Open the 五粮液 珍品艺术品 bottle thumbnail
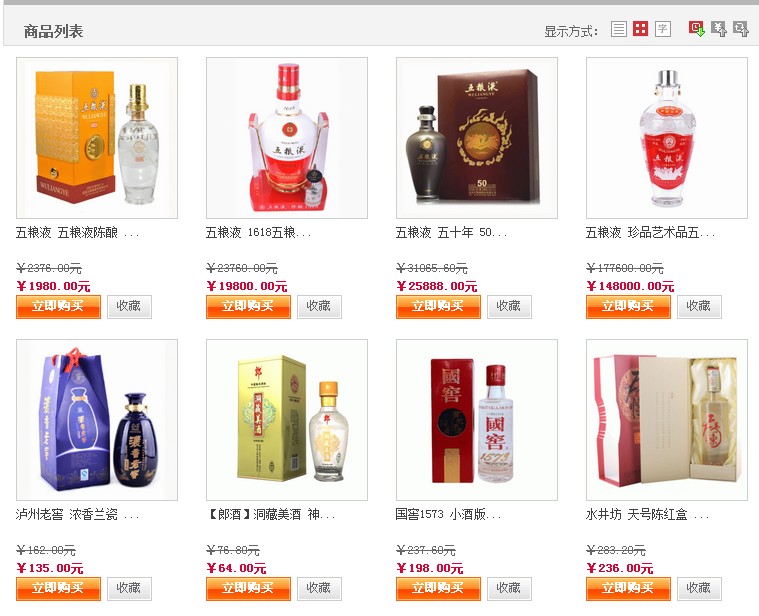The width and height of the screenshot is (759, 616). pos(667,138)
